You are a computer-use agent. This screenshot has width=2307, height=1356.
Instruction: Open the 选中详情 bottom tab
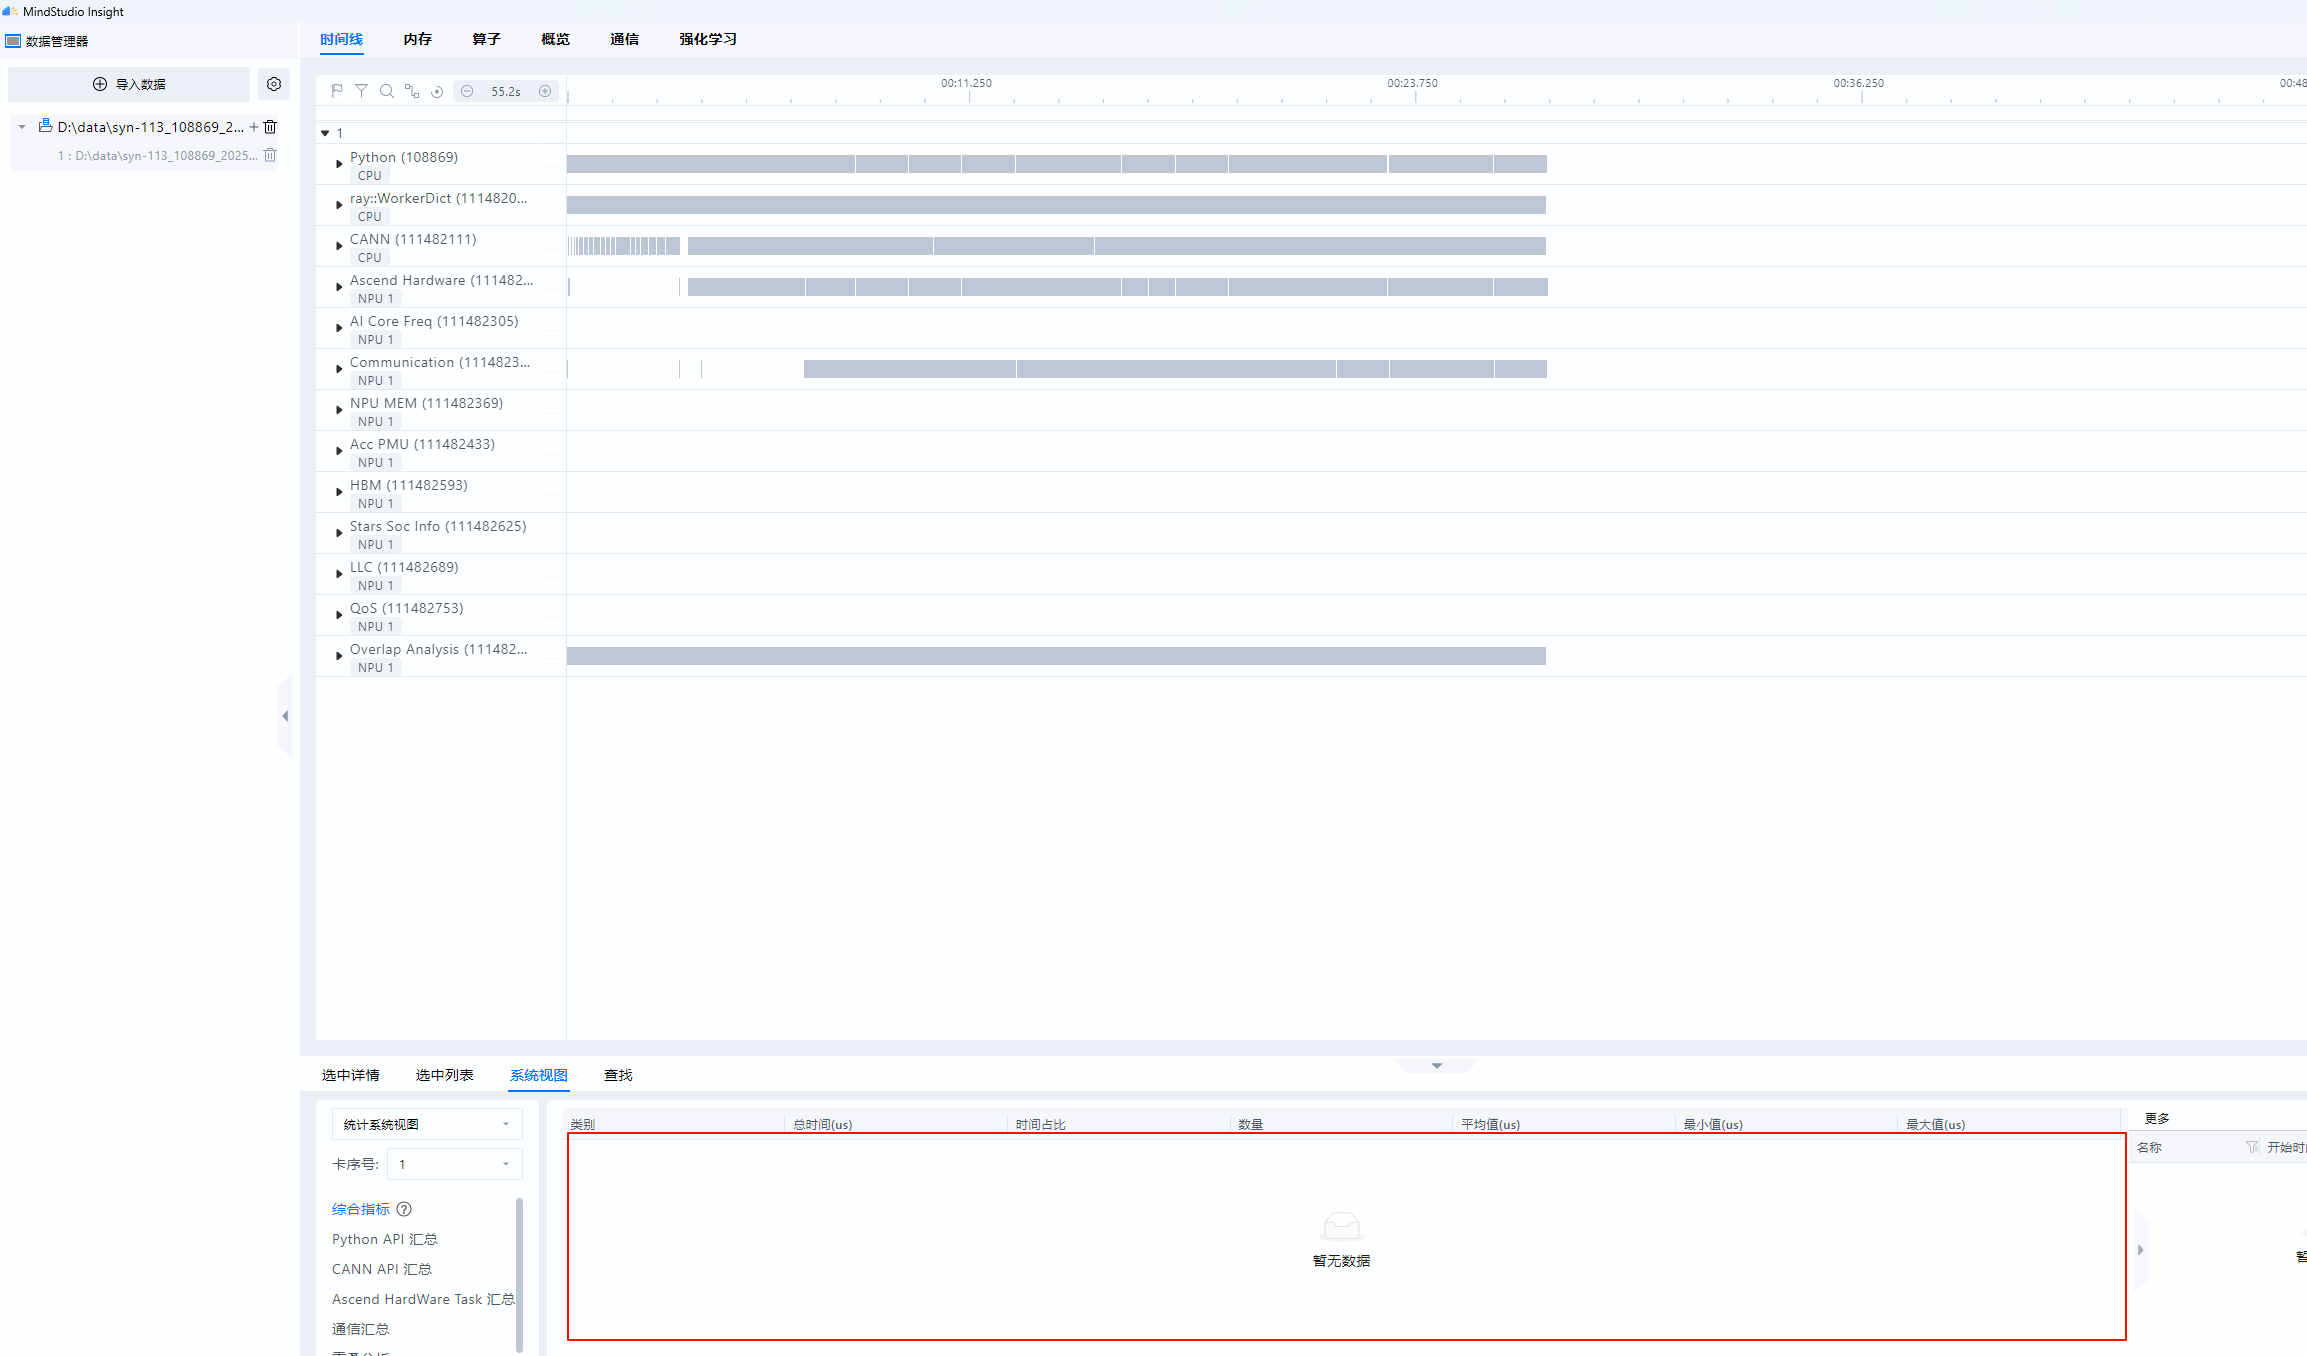point(351,1075)
